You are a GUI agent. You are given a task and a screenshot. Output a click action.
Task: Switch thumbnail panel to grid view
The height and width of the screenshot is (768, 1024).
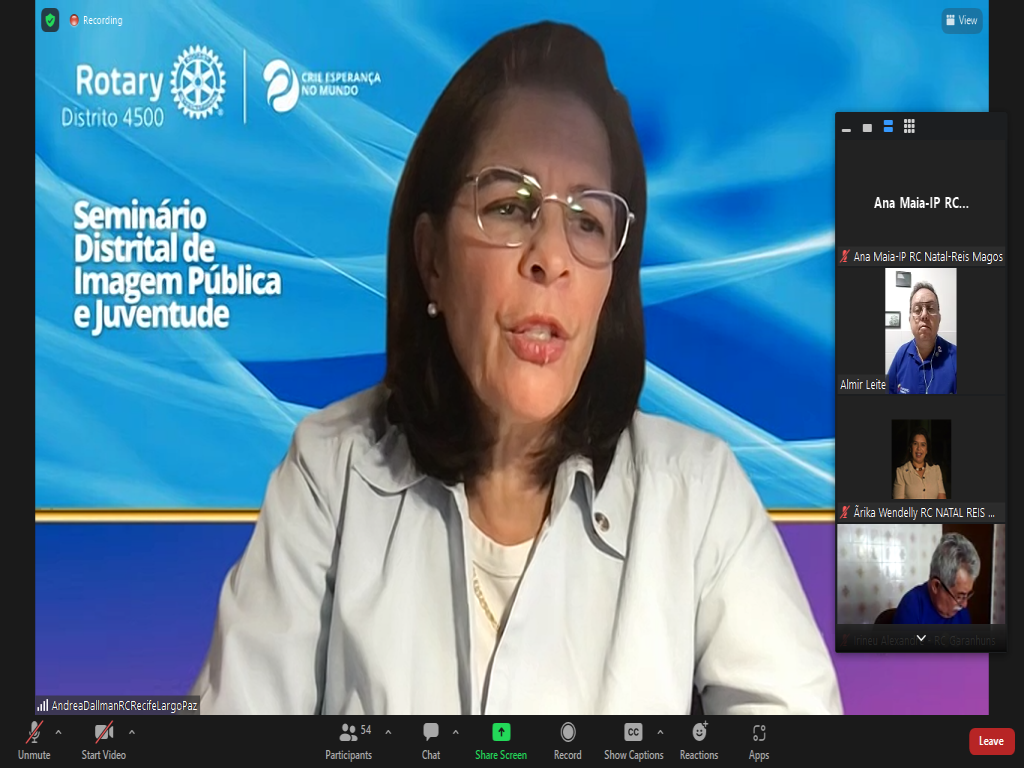[909, 127]
